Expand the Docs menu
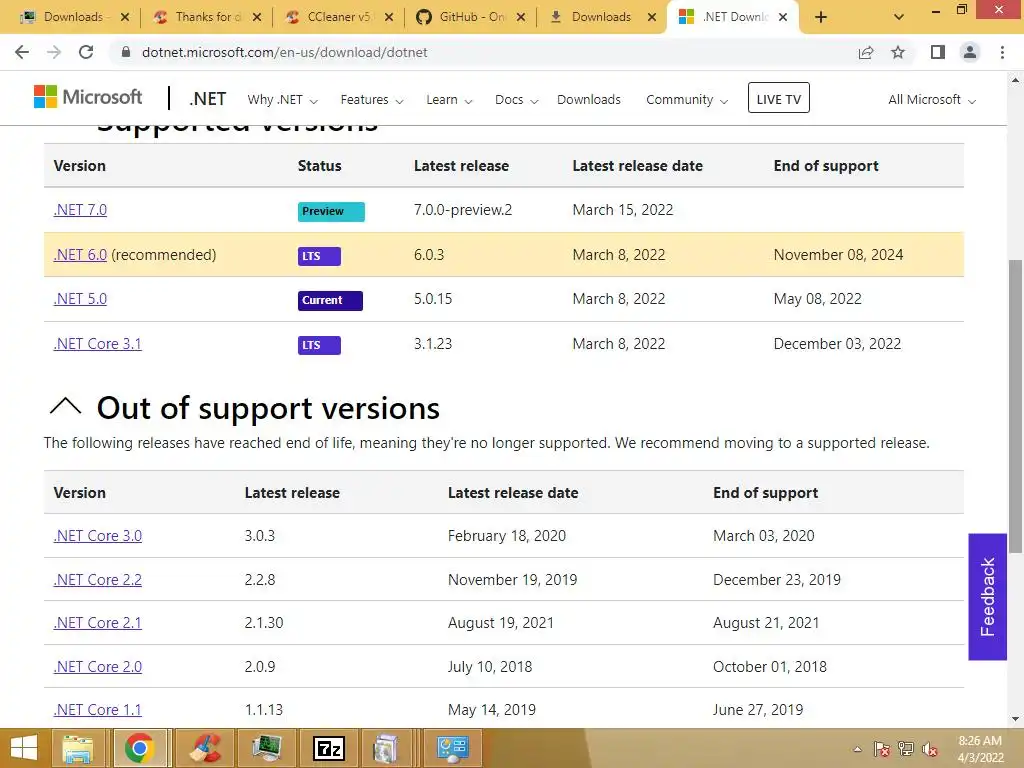 click(x=516, y=100)
